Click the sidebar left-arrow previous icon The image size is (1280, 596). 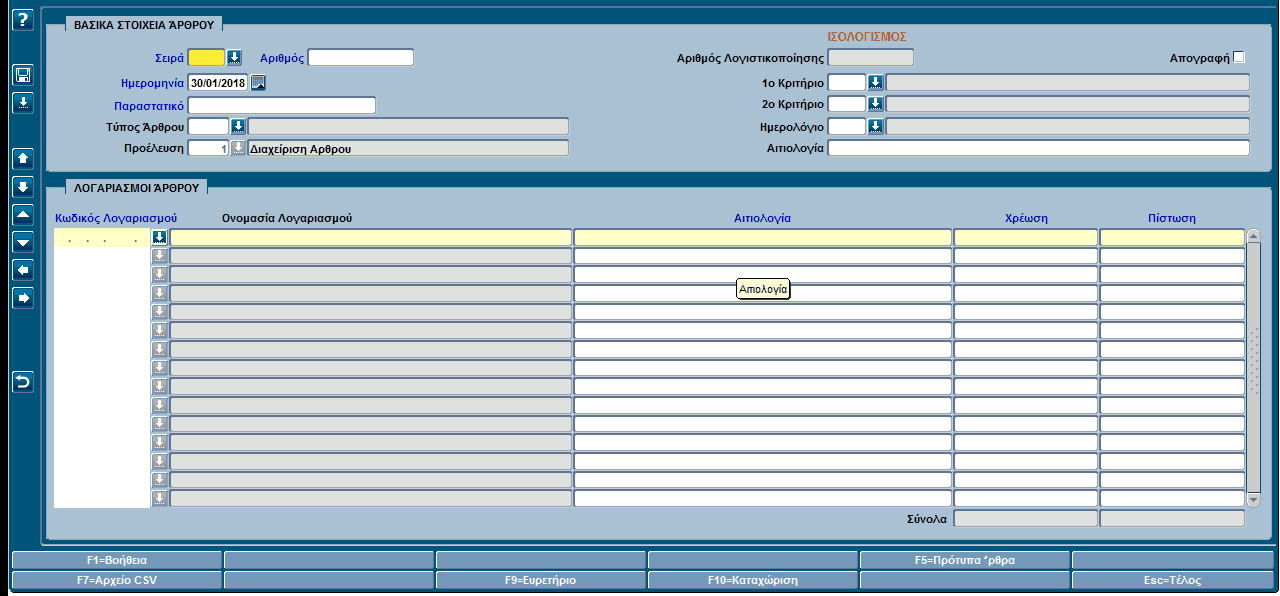point(23,270)
